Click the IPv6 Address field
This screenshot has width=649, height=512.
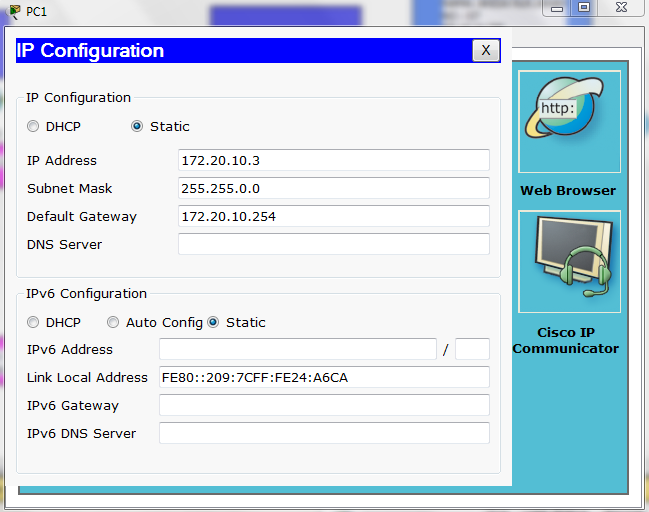298,349
